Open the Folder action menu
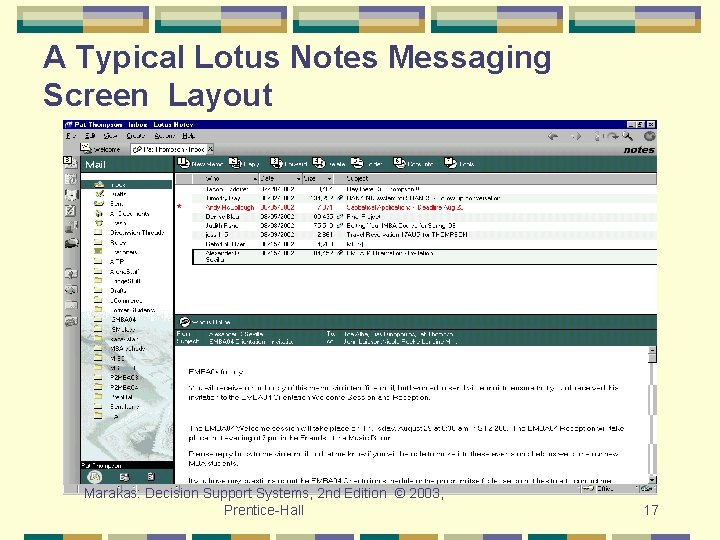This screenshot has width=720, height=540. click(367, 163)
